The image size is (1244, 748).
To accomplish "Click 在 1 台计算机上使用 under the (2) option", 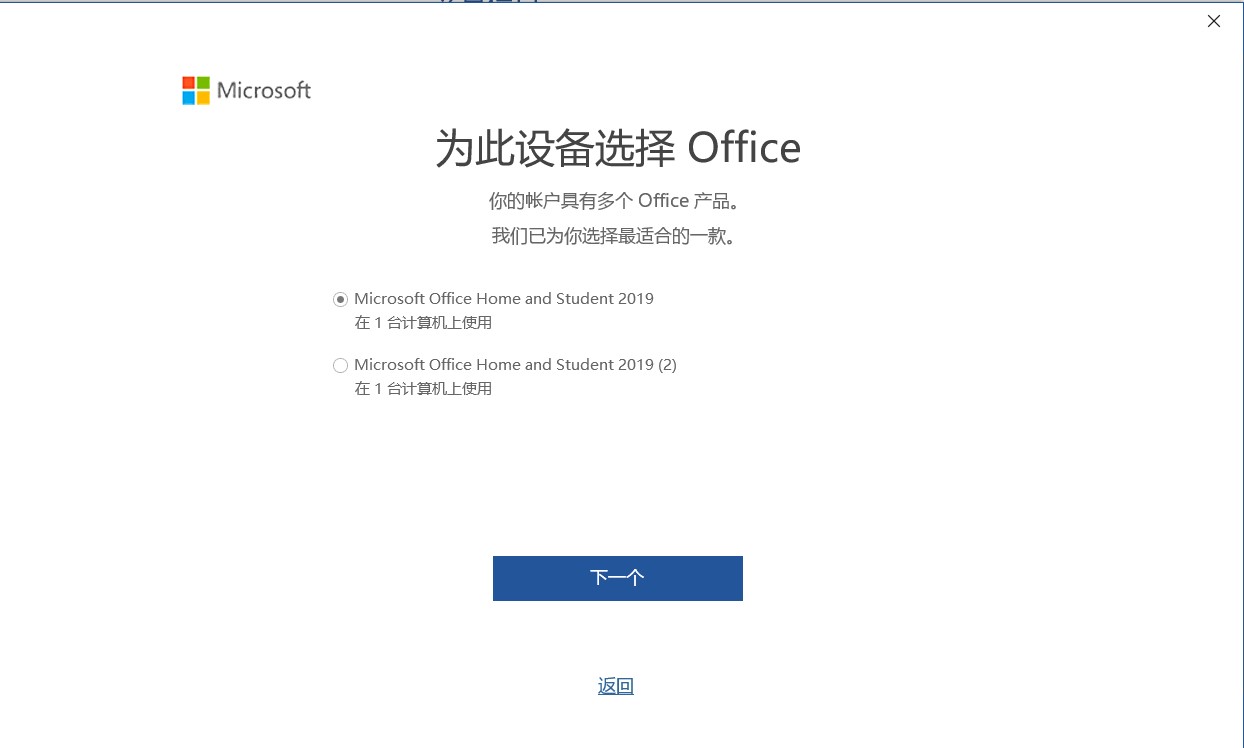I will coord(423,389).
